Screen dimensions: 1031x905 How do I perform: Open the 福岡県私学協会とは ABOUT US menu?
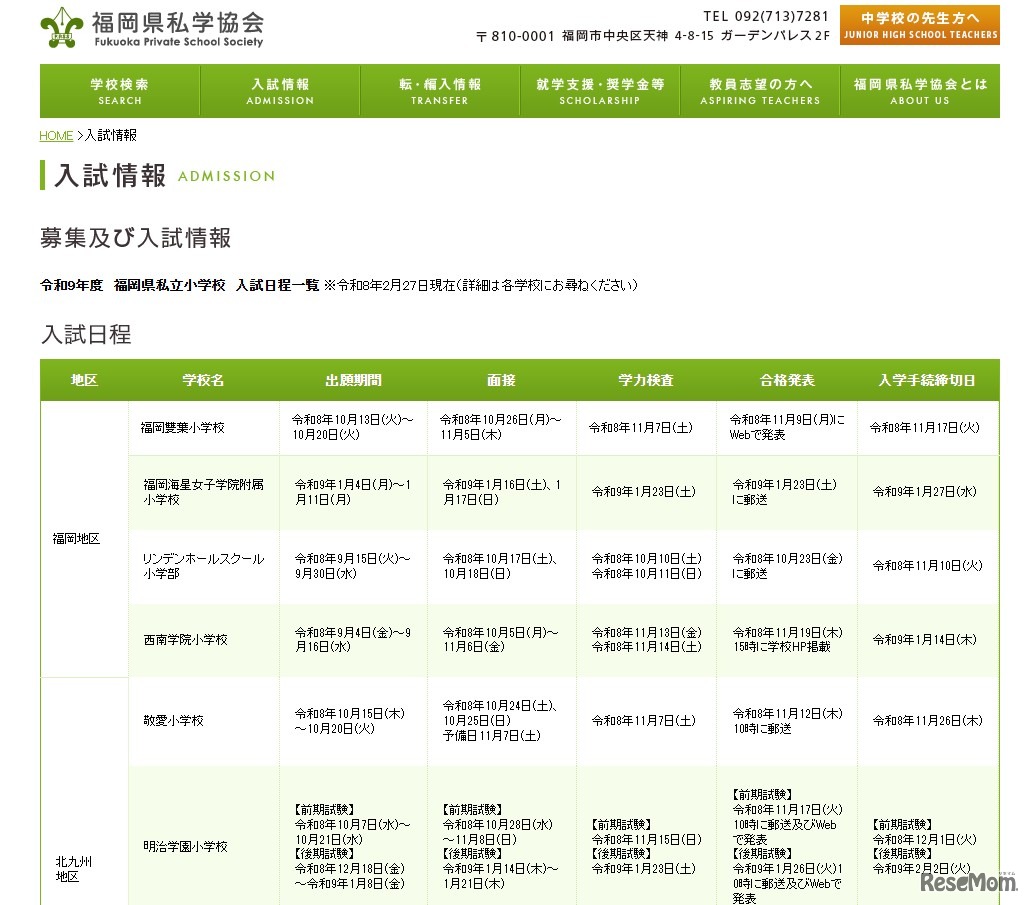click(920, 91)
